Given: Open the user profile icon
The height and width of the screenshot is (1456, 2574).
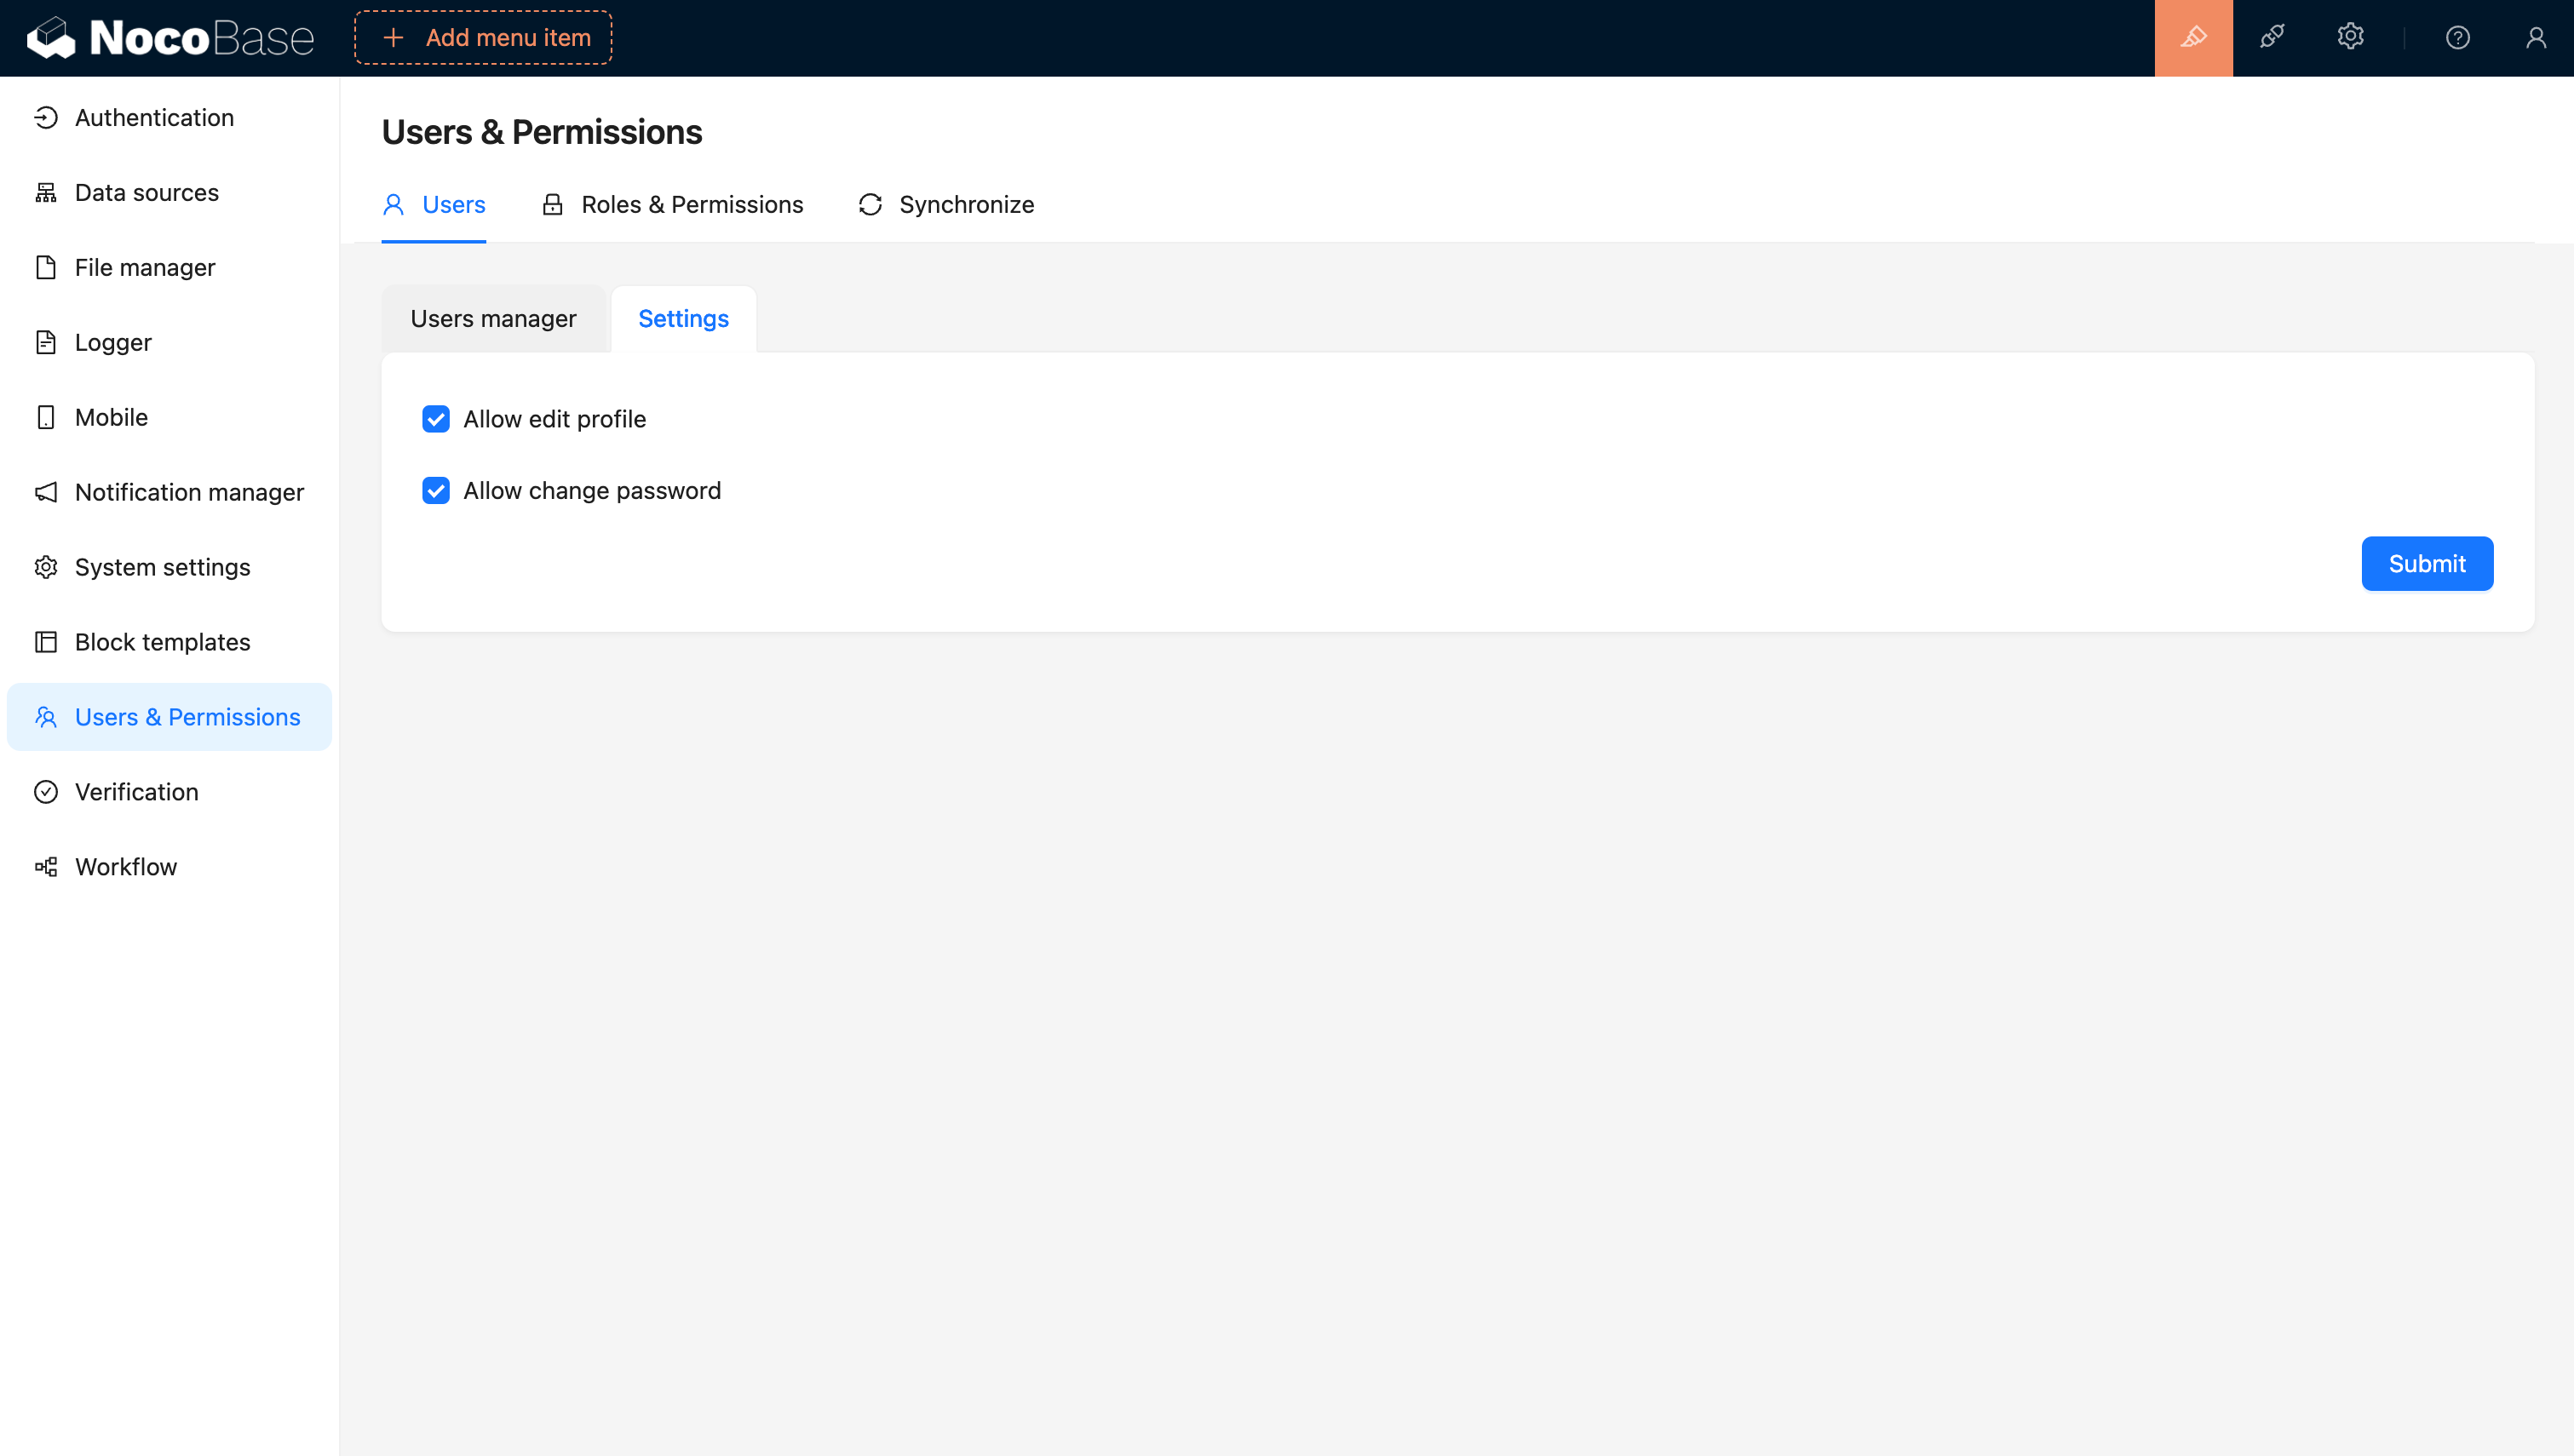Looking at the screenshot, I should click(2535, 38).
